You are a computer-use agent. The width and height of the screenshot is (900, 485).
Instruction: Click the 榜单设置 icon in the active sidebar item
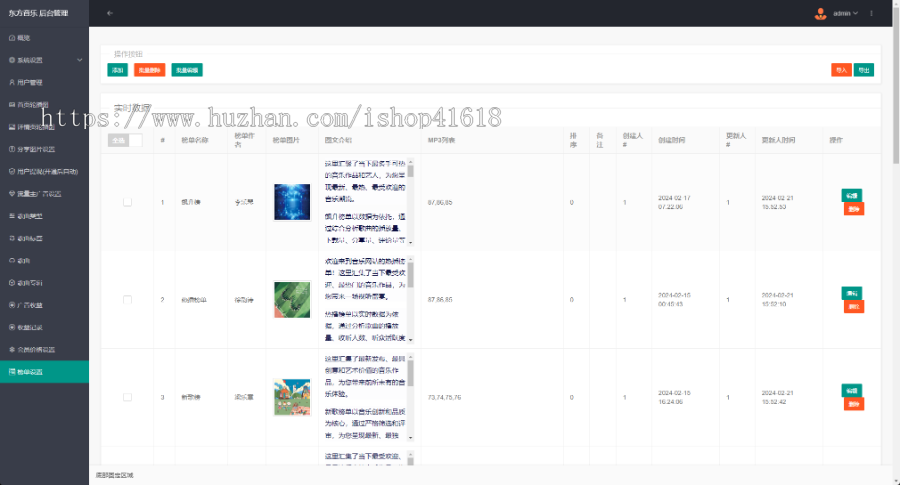11,372
